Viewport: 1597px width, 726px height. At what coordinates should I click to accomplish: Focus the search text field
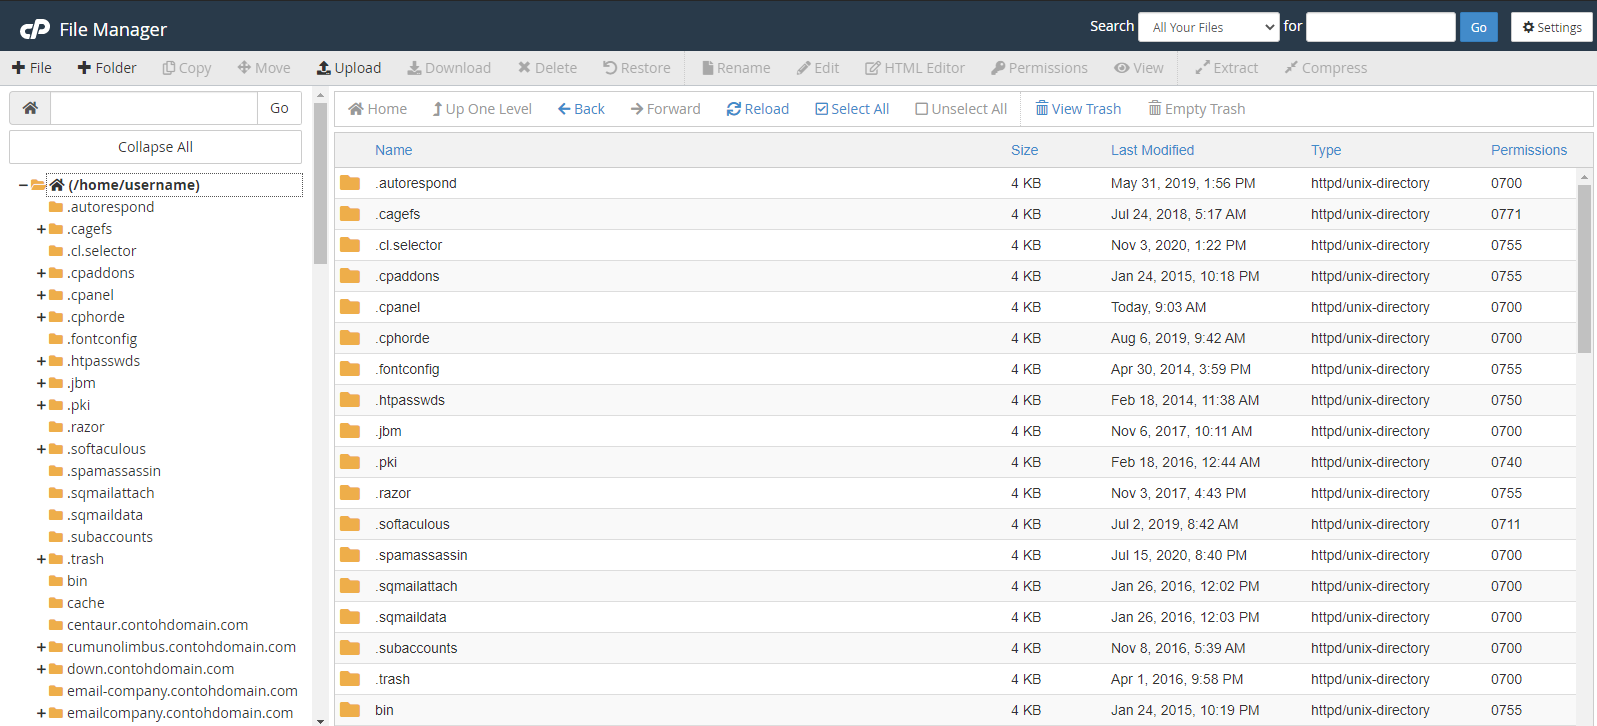point(1381,27)
